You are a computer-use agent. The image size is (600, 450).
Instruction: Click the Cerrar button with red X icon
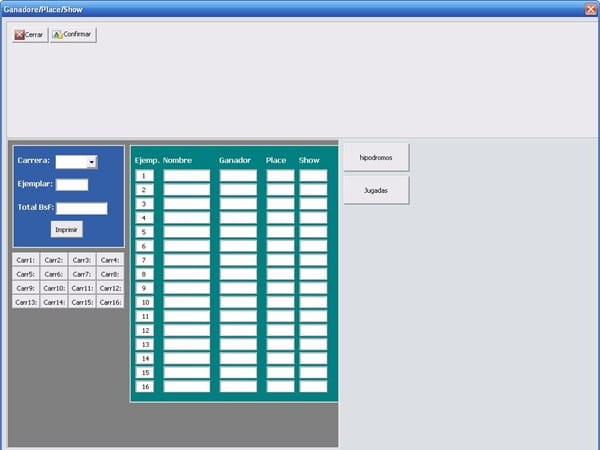(x=30, y=35)
